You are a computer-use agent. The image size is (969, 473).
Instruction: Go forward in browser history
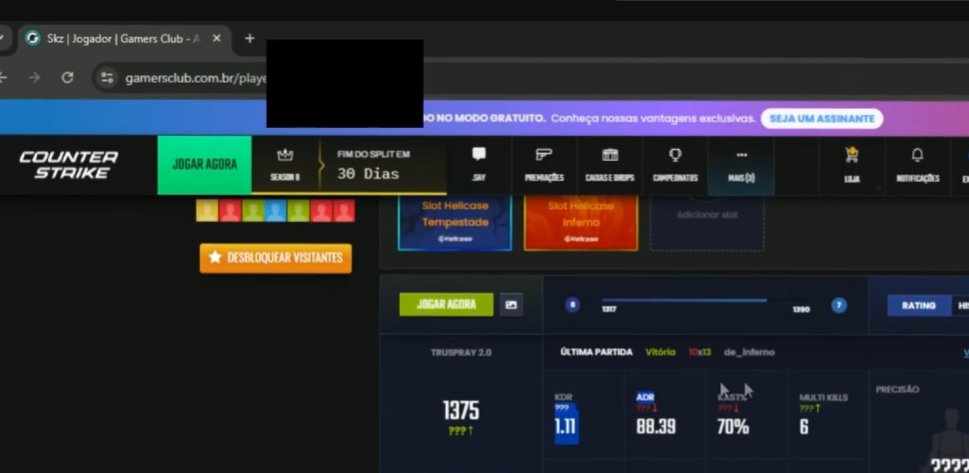tap(34, 77)
